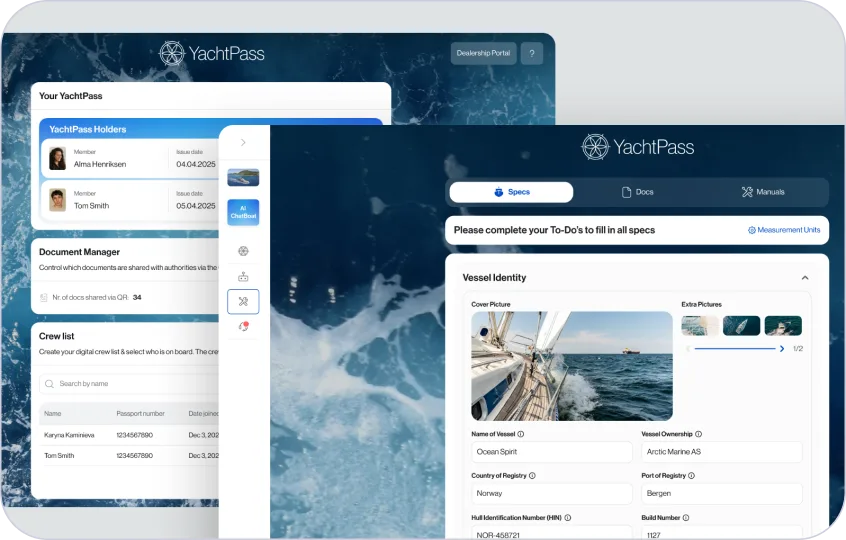Screen dimensions: 846x540
Task: Select the third extra picture thumbnail
Action: click(x=783, y=326)
